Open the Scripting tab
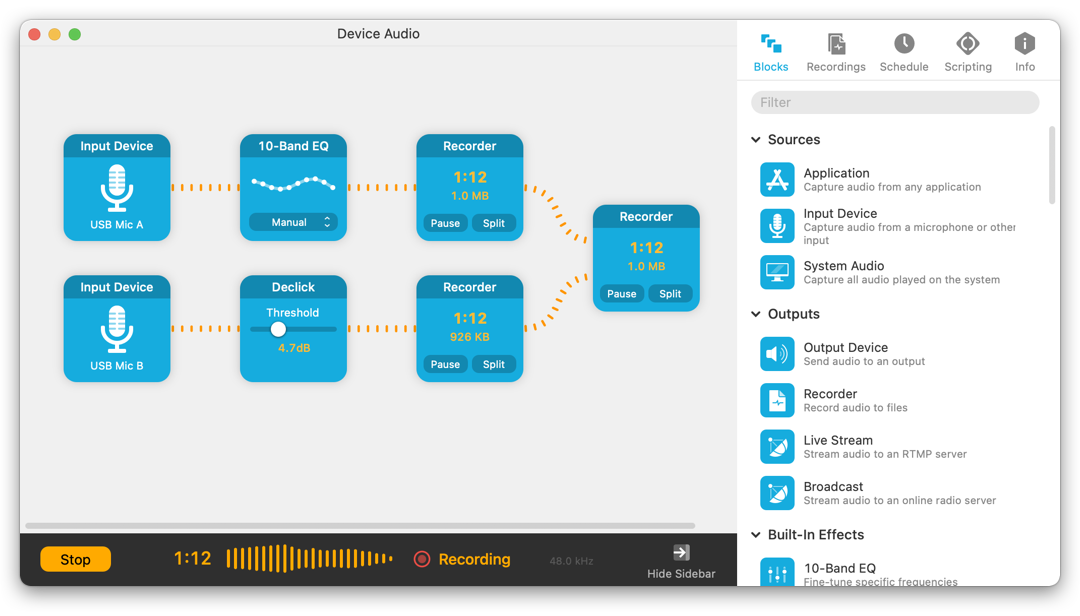Image resolution: width=1080 pixels, height=616 pixels. pyautogui.click(x=968, y=52)
